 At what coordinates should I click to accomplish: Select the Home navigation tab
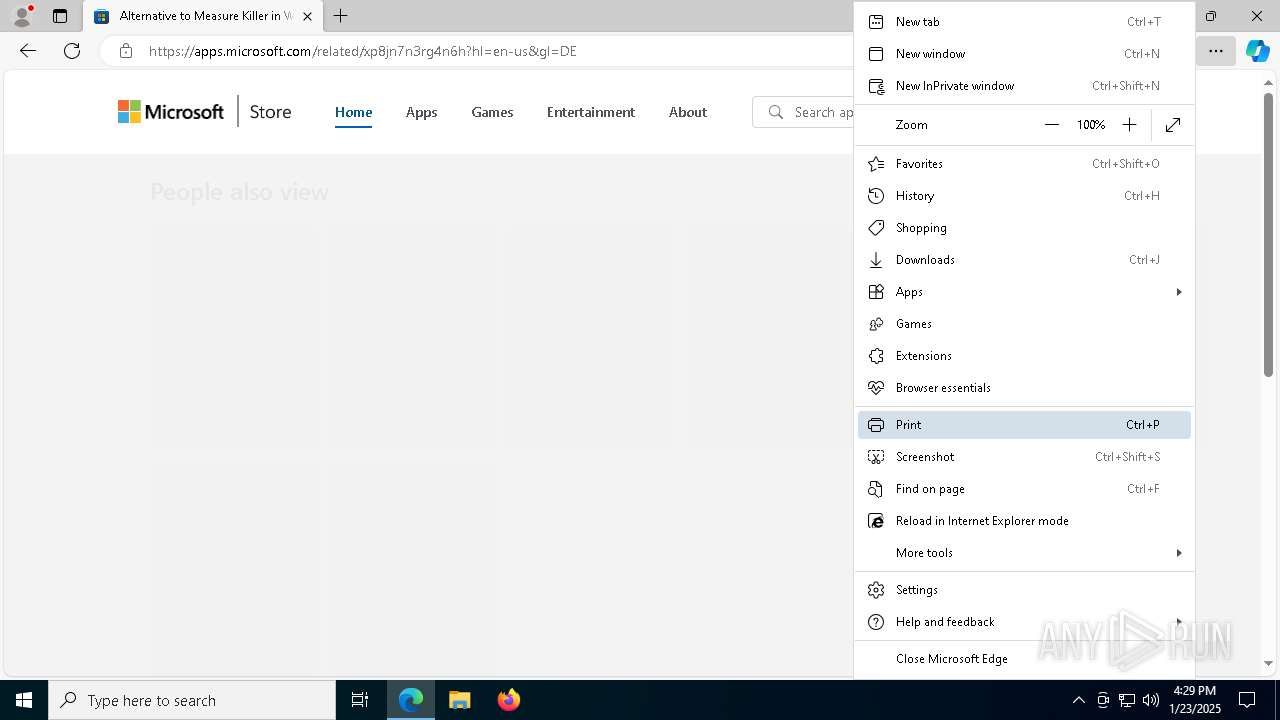[x=353, y=112]
